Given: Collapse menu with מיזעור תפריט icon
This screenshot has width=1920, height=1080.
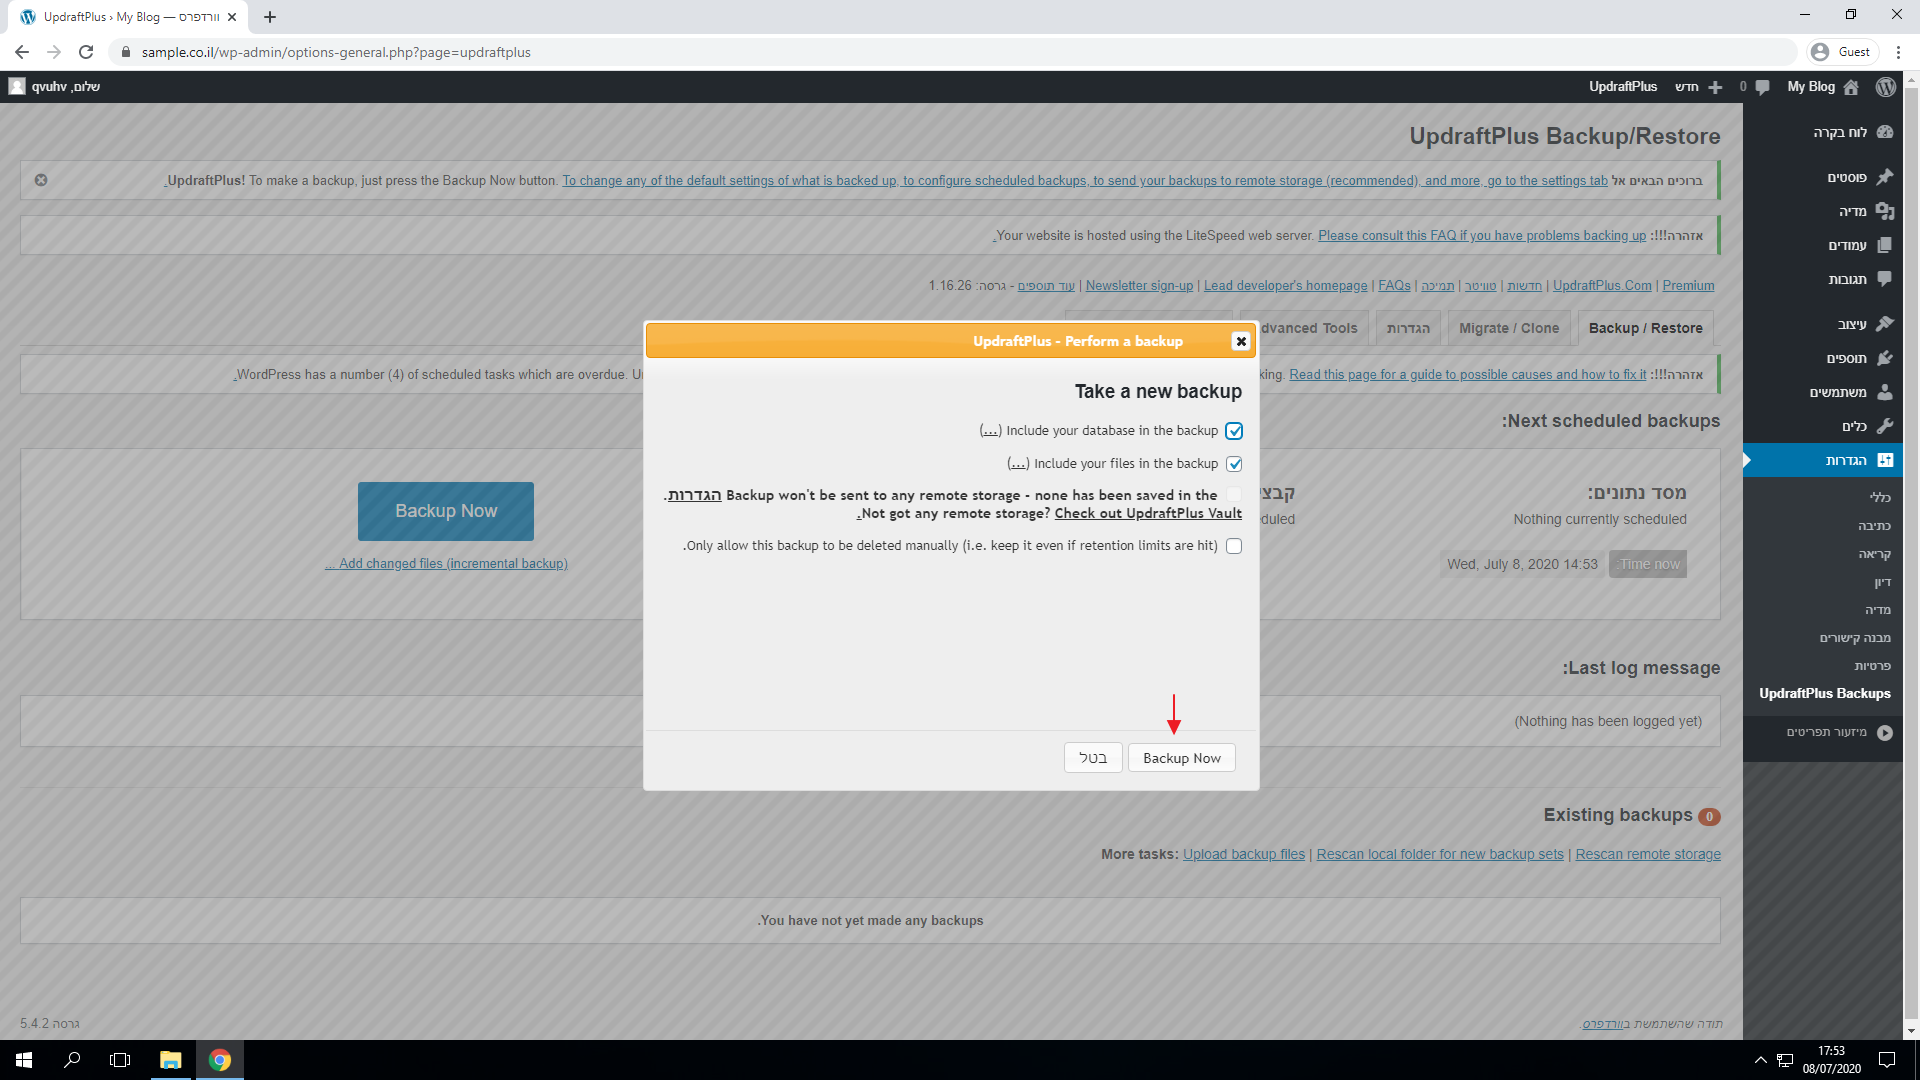Looking at the screenshot, I should pos(1885,732).
